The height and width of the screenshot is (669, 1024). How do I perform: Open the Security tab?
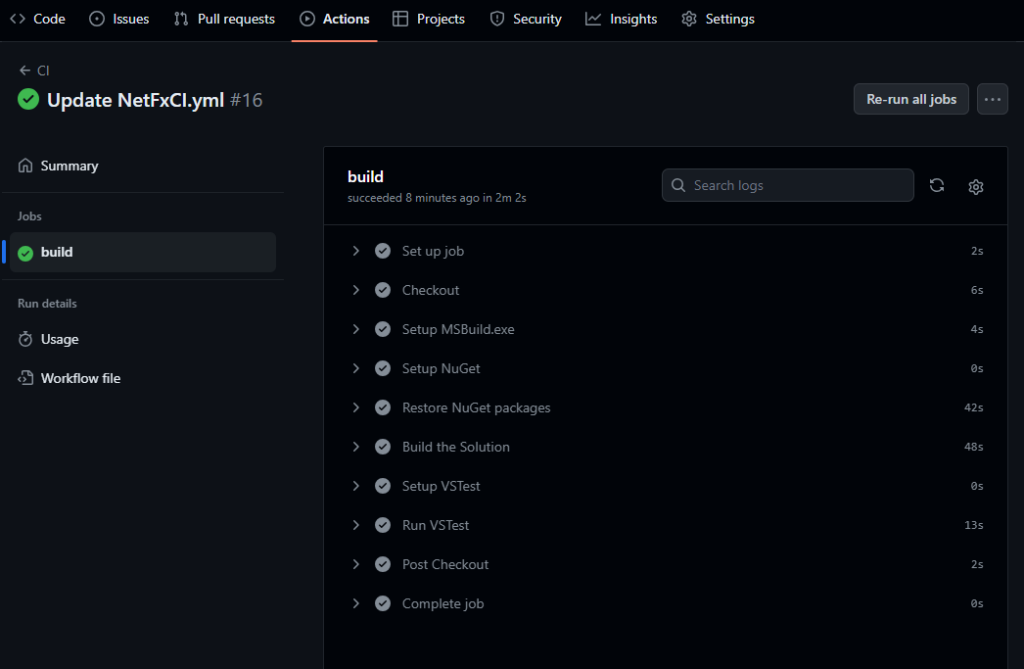(526, 19)
